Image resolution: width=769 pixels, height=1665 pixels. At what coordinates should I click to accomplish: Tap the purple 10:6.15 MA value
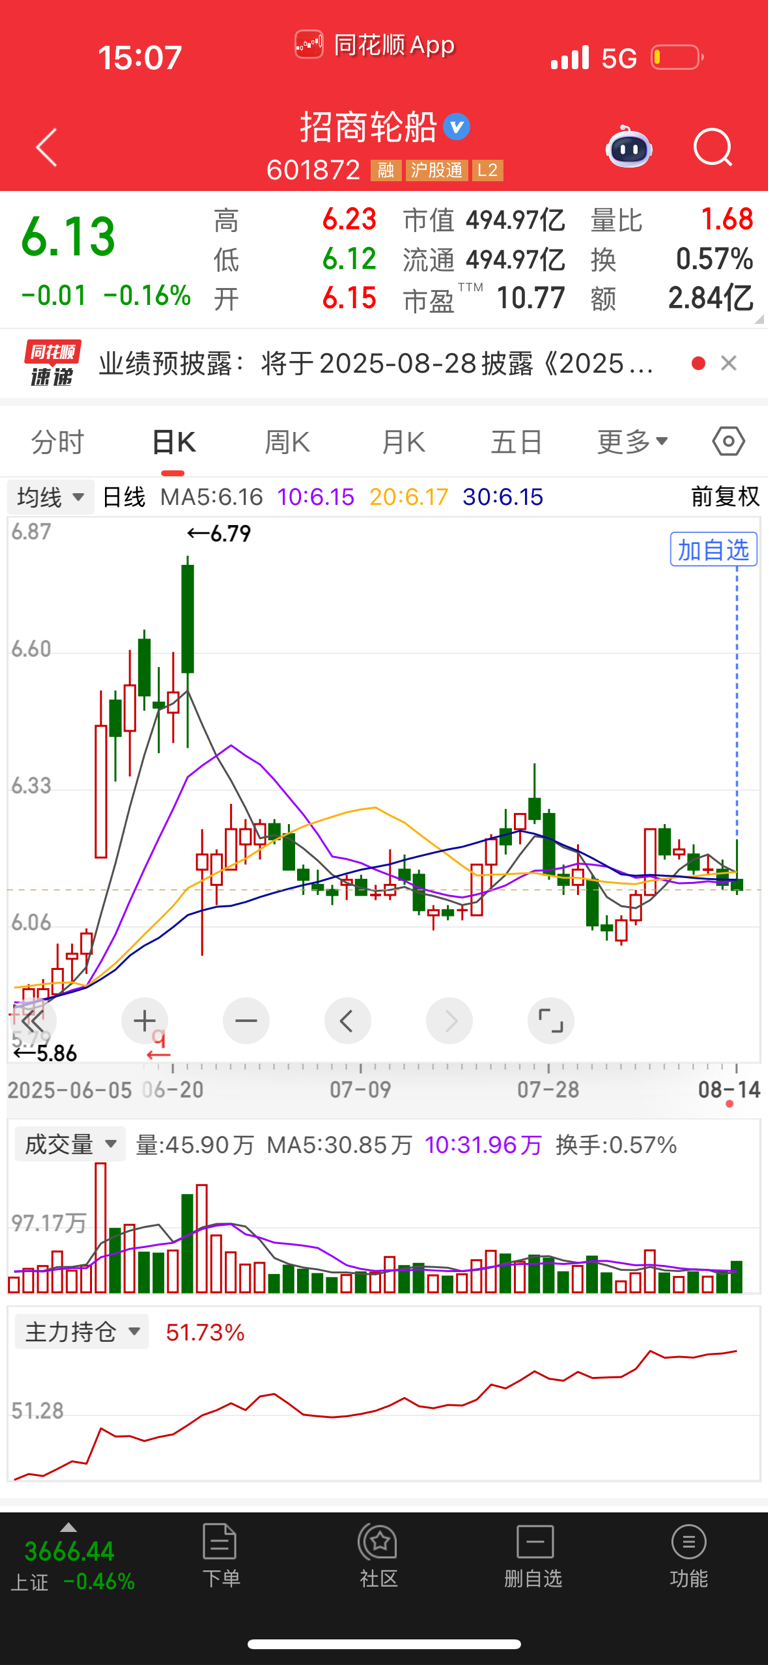pos(316,497)
